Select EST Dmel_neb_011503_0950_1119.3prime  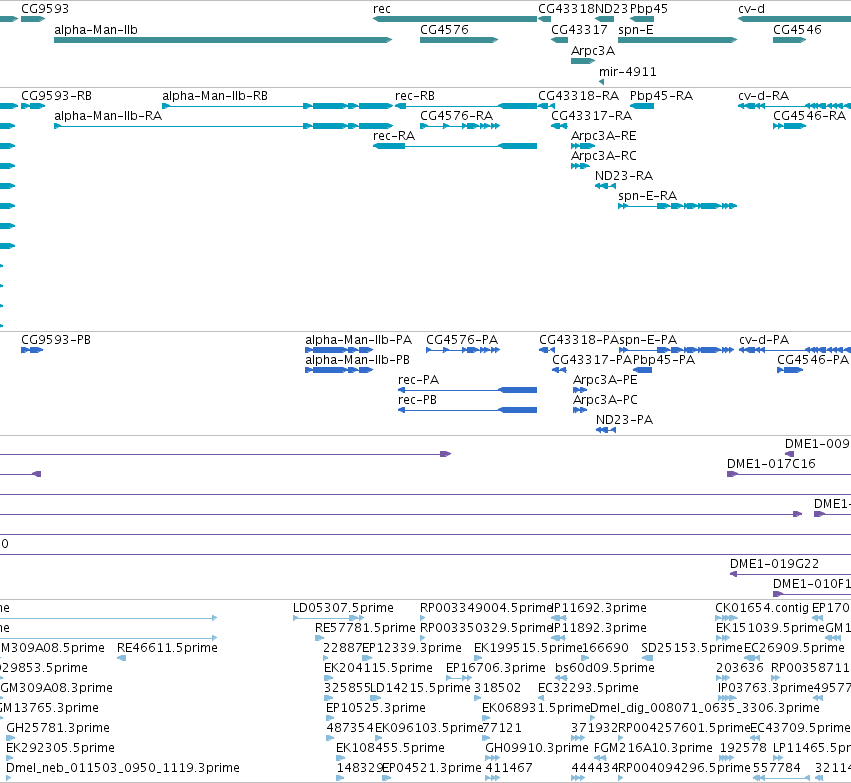pyautogui.click(x=123, y=768)
